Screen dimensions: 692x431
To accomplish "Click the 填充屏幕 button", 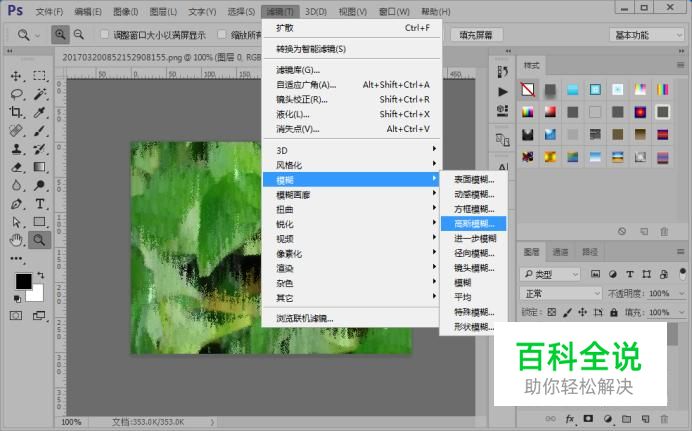I will (x=476, y=35).
